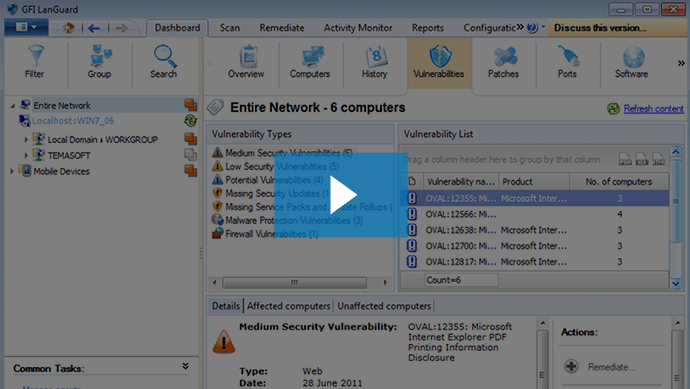The width and height of the screenshot is (690, 389).
Task: Show more tabs via double chevron
Action: click(x=520, y=27)
